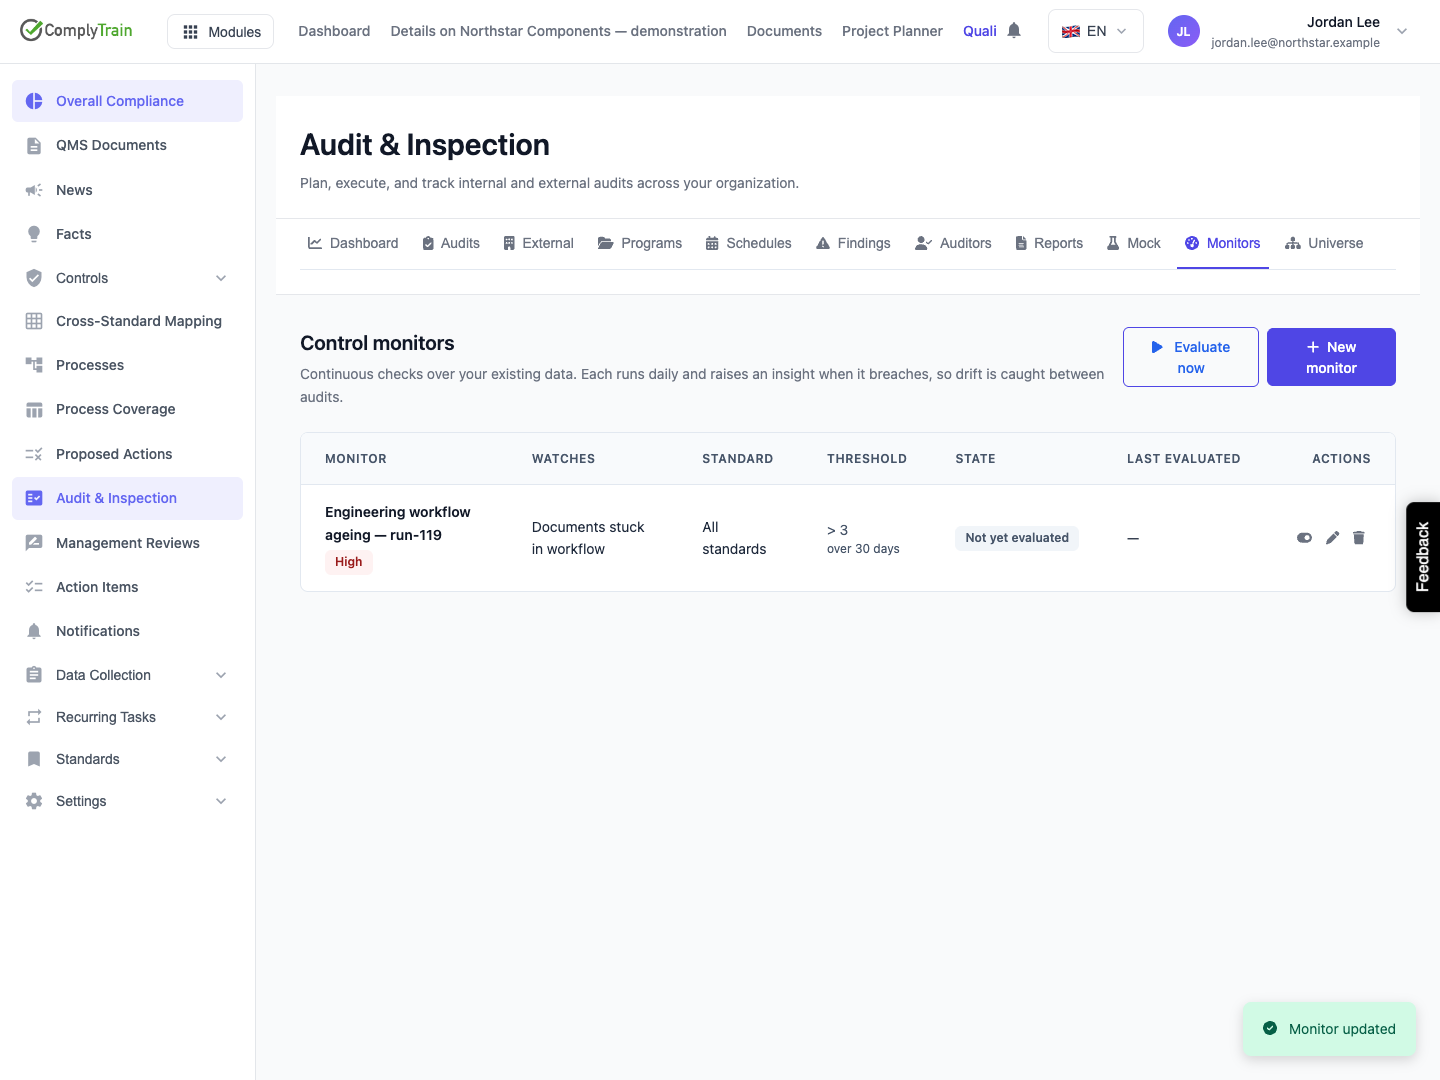1440x1080 pixels.
Task: Open the Auditors tab
Action: (x=953, y=243)
